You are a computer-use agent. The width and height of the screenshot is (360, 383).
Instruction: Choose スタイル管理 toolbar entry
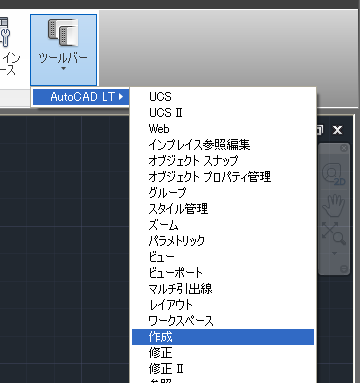tap(223, 209)
